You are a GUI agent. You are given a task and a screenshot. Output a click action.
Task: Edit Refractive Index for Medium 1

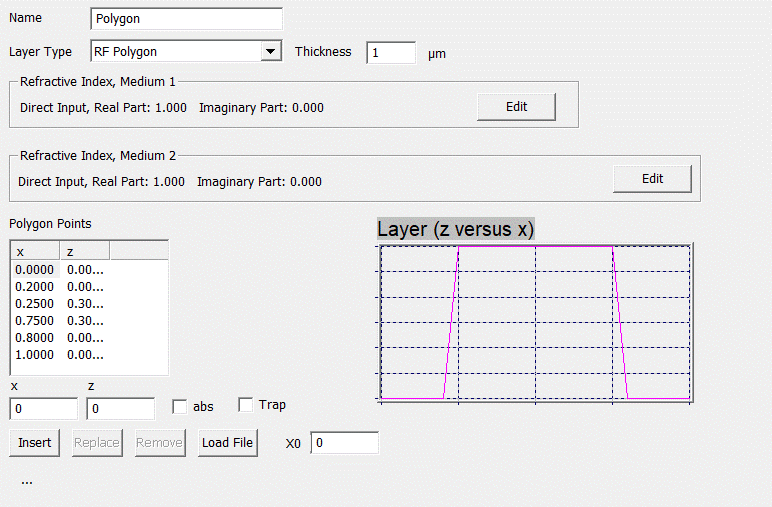pyautogui.click(x=516, y=107)
